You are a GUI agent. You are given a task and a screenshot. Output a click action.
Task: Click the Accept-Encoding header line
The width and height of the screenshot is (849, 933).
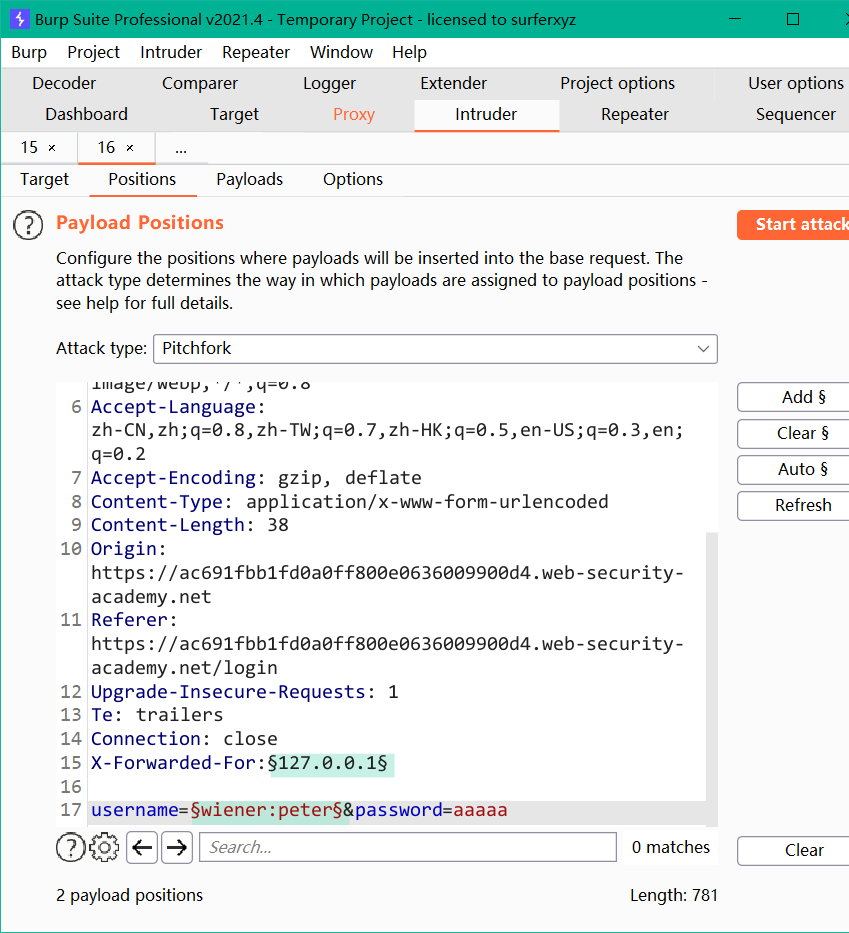coord(256,478)
